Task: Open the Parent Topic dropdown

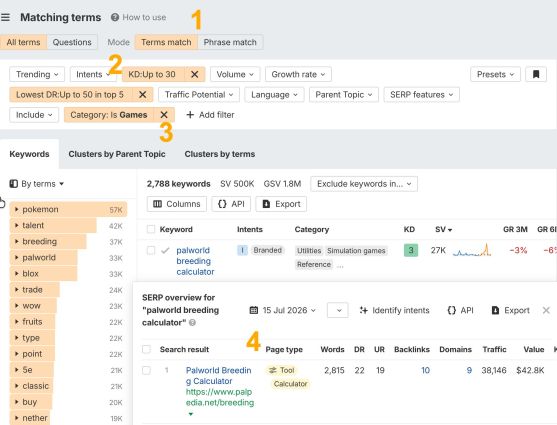Action: [344, 95]
